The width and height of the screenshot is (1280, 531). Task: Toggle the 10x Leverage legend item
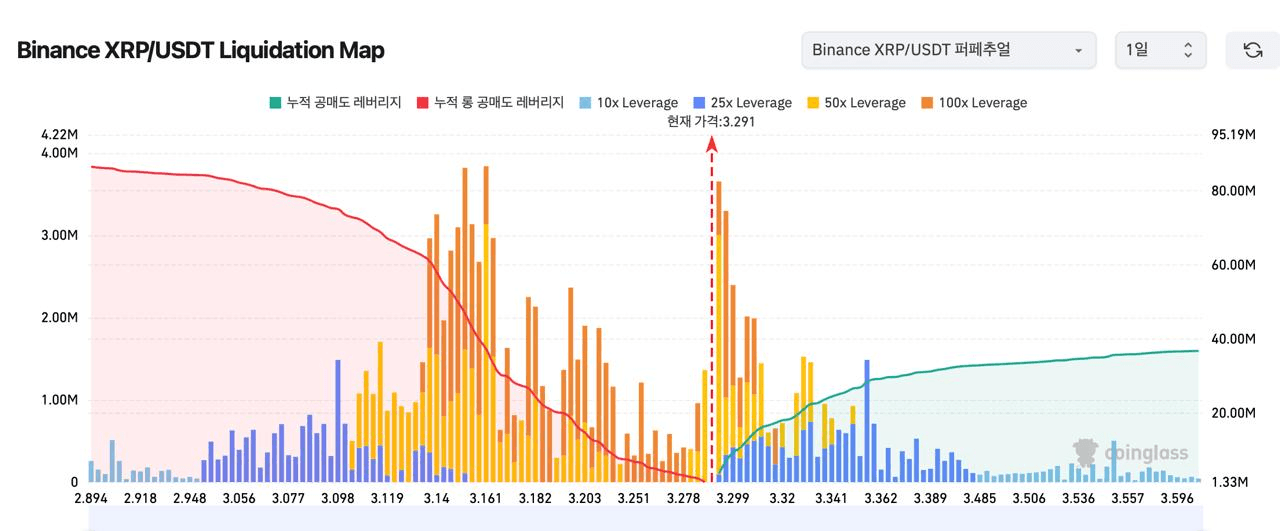pos(628,103)
